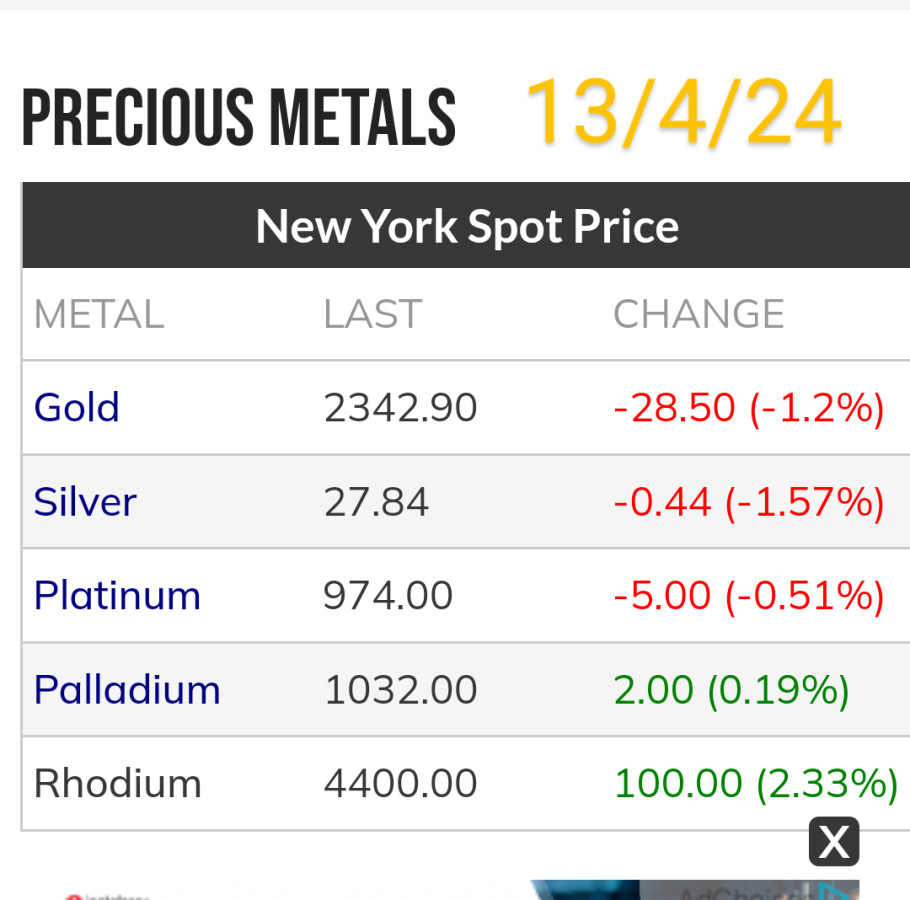Click Silver's last price 27.84
Screen dimensions: 910x900
pos(376,502)
